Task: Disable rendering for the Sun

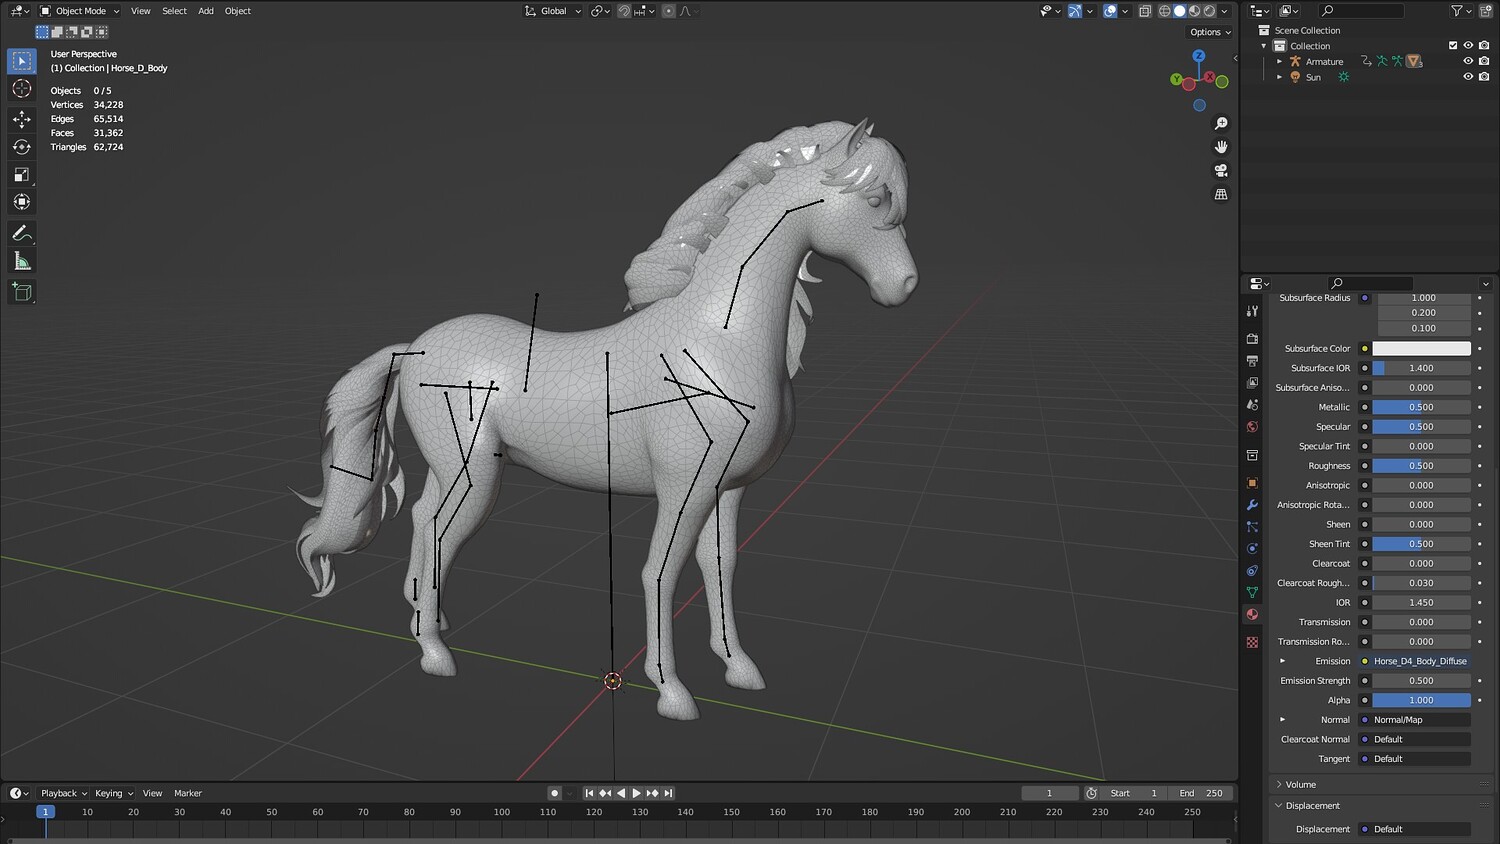Action: (1484, 77)
